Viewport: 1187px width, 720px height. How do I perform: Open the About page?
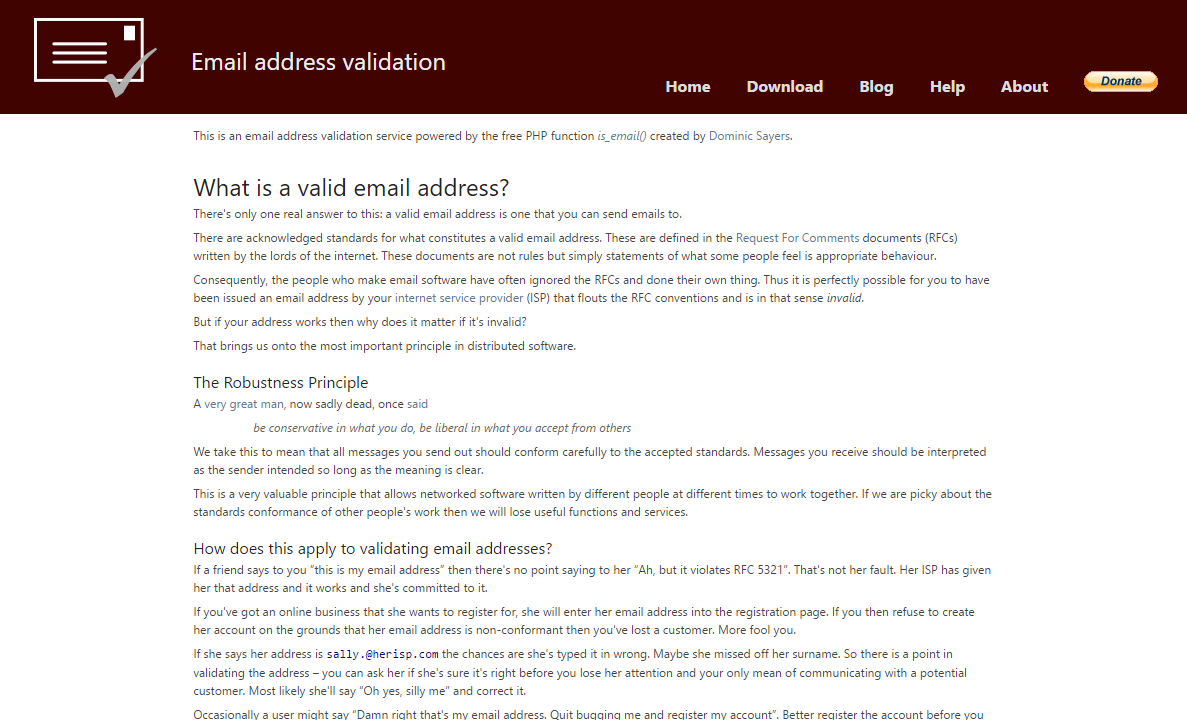point(1024,87)
